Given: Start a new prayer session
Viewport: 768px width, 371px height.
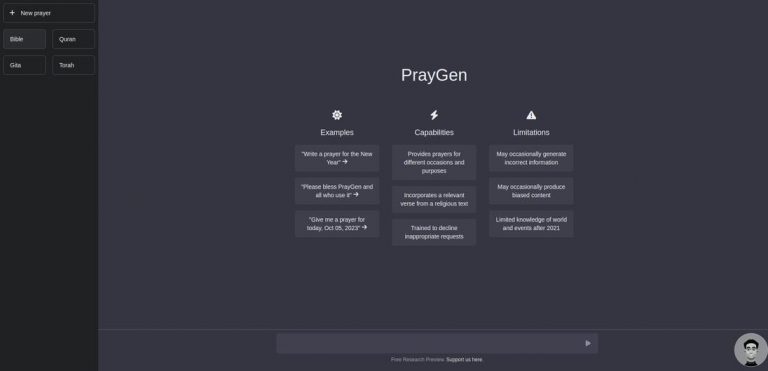Looking at the screenshot, I should [x=49, y=13].
